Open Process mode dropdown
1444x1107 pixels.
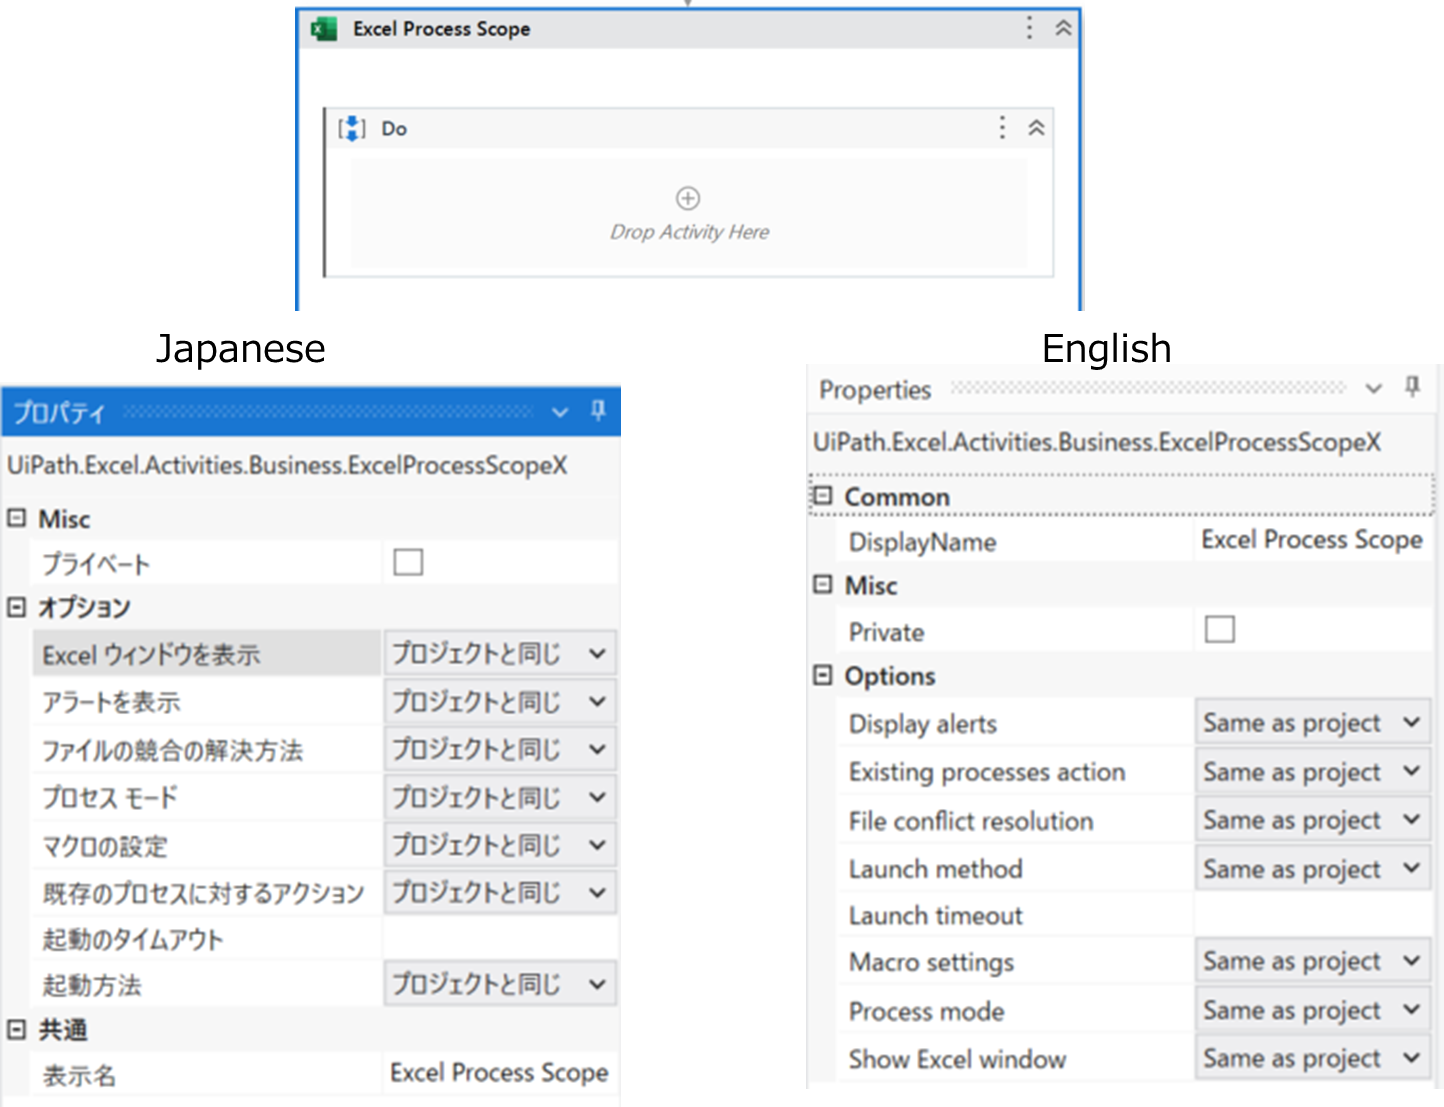[1312, 1010]
